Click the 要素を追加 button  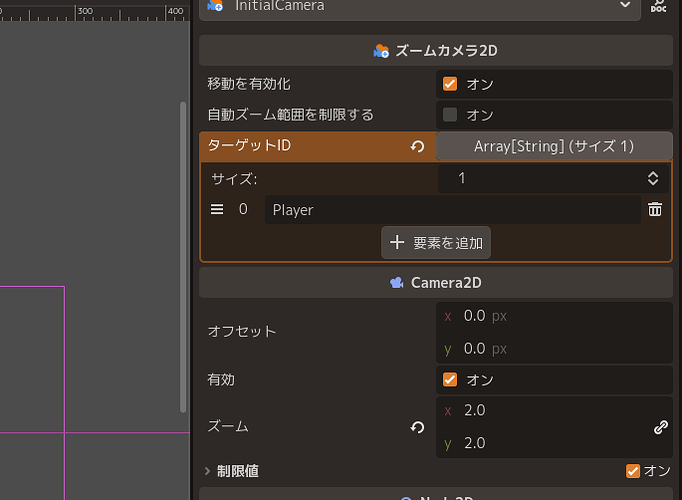click(x=436, y=243)
